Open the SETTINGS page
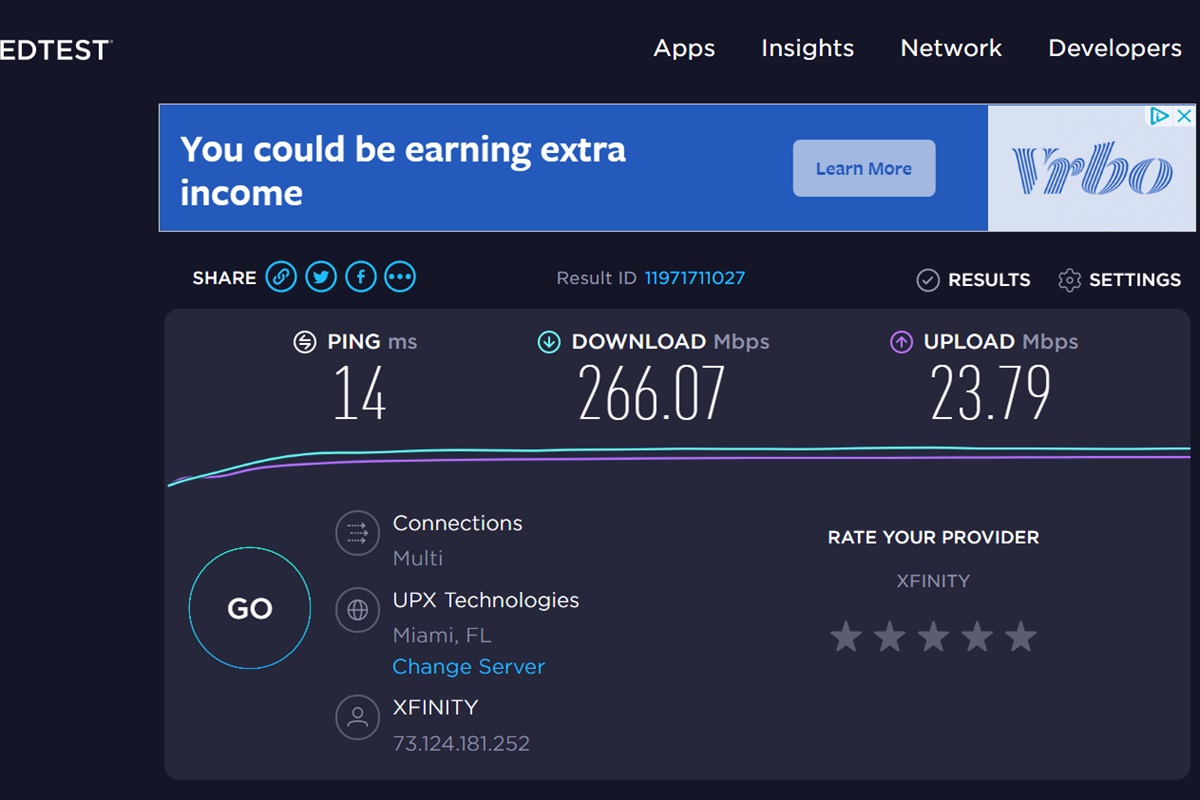Viewport: 1200px width, 800px height. tap(1135, 280)
